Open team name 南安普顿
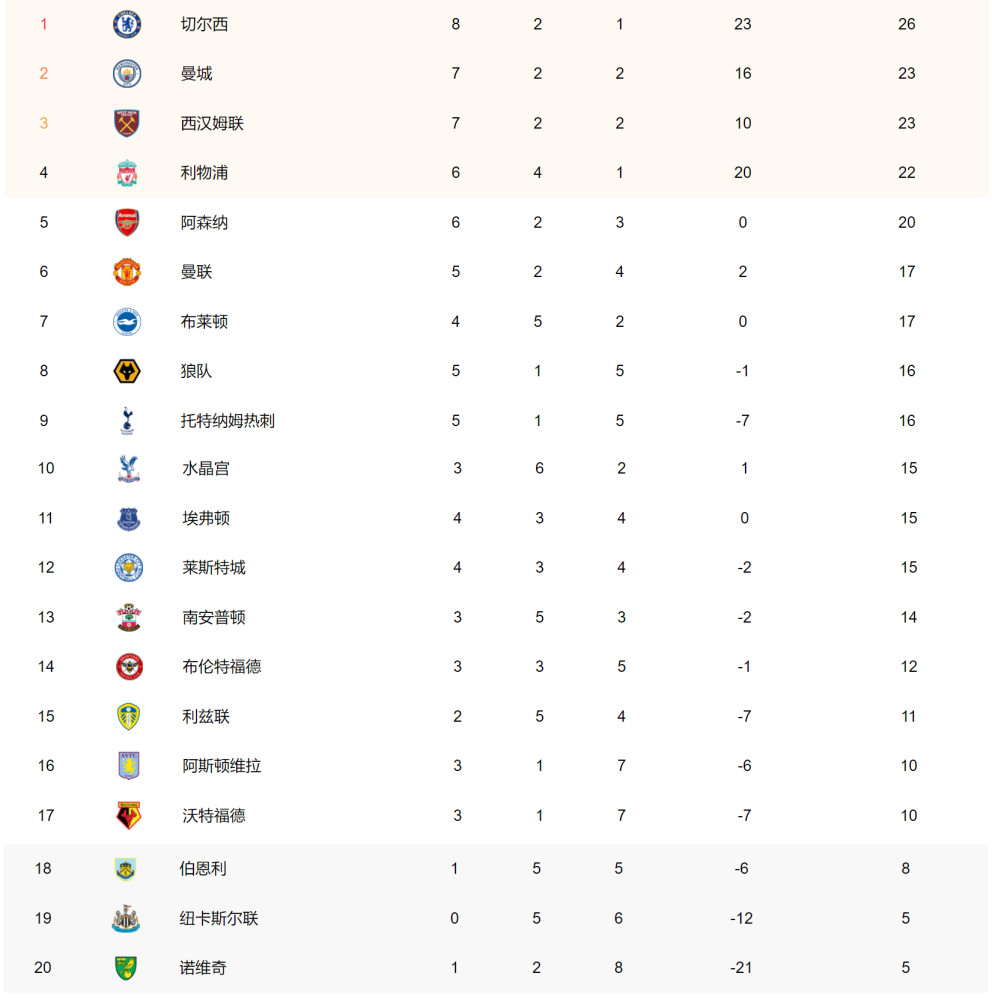The image size is (992, 1000). 214,617
